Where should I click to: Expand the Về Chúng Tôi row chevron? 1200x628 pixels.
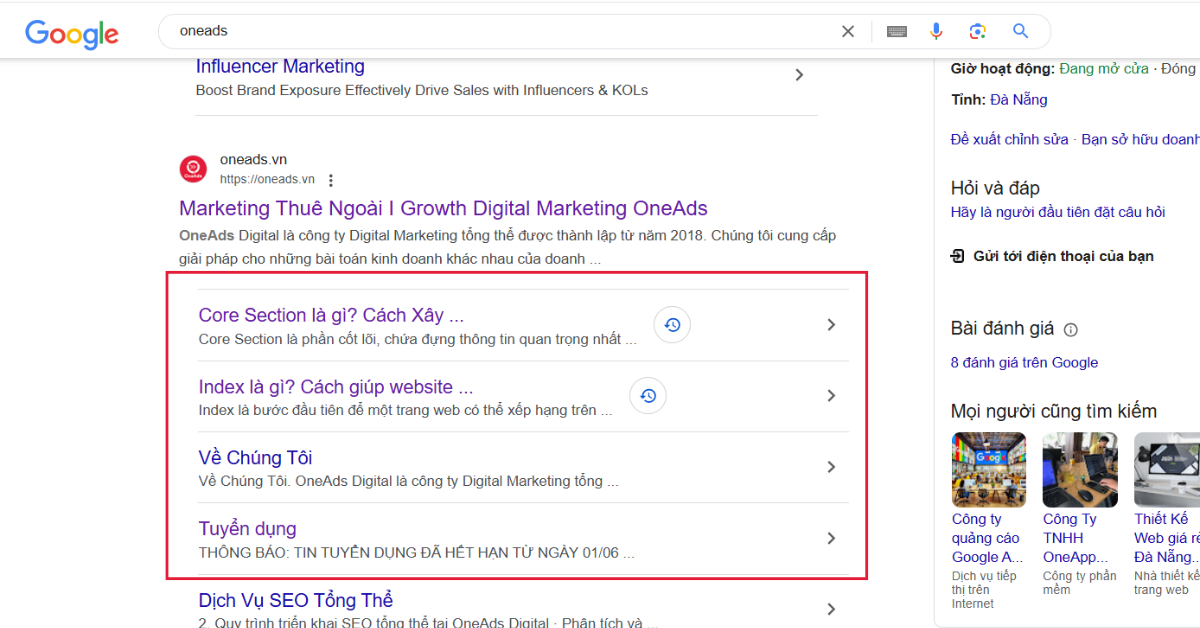831,467
